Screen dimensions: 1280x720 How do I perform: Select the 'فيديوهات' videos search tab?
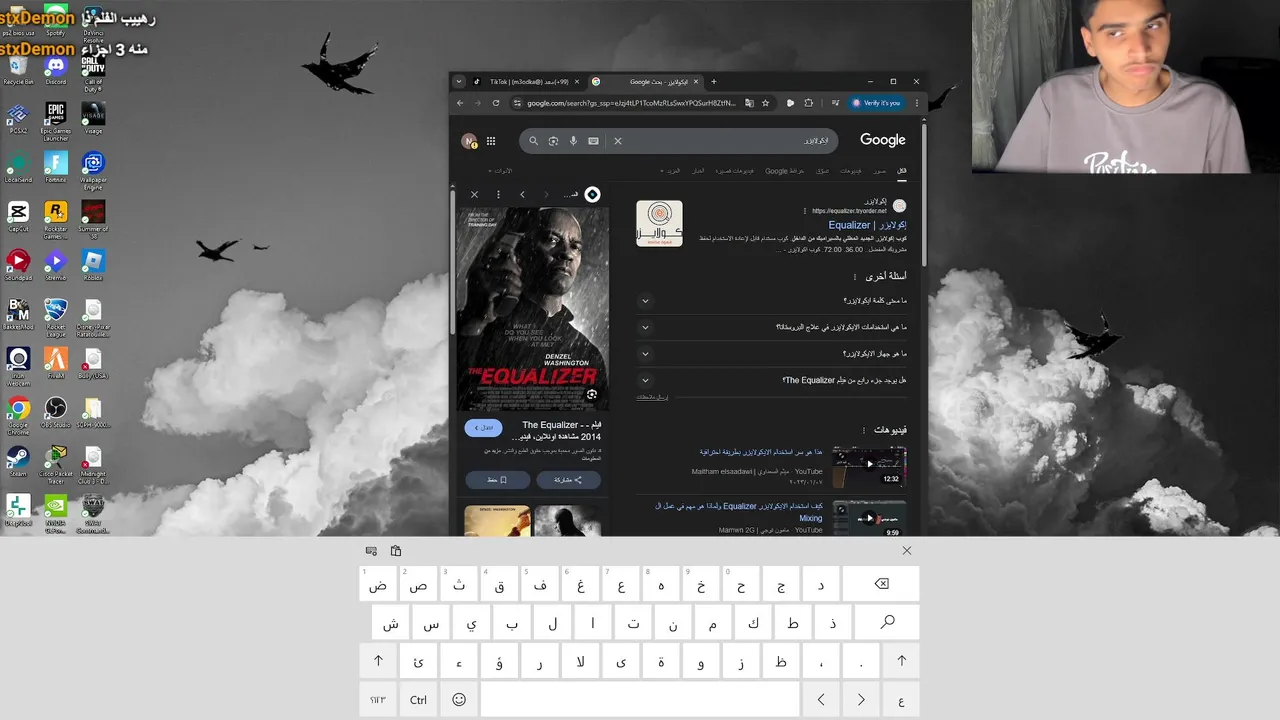(850, 171)
